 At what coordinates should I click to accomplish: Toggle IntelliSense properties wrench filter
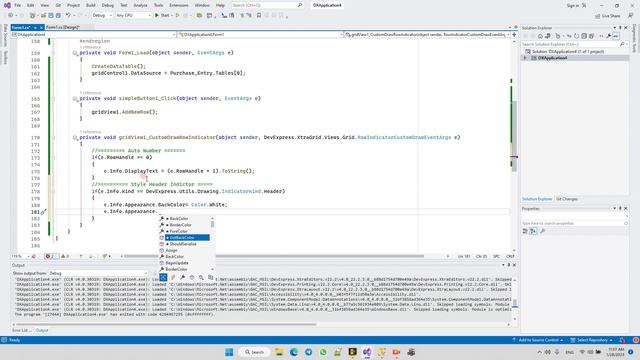[182, 278]
